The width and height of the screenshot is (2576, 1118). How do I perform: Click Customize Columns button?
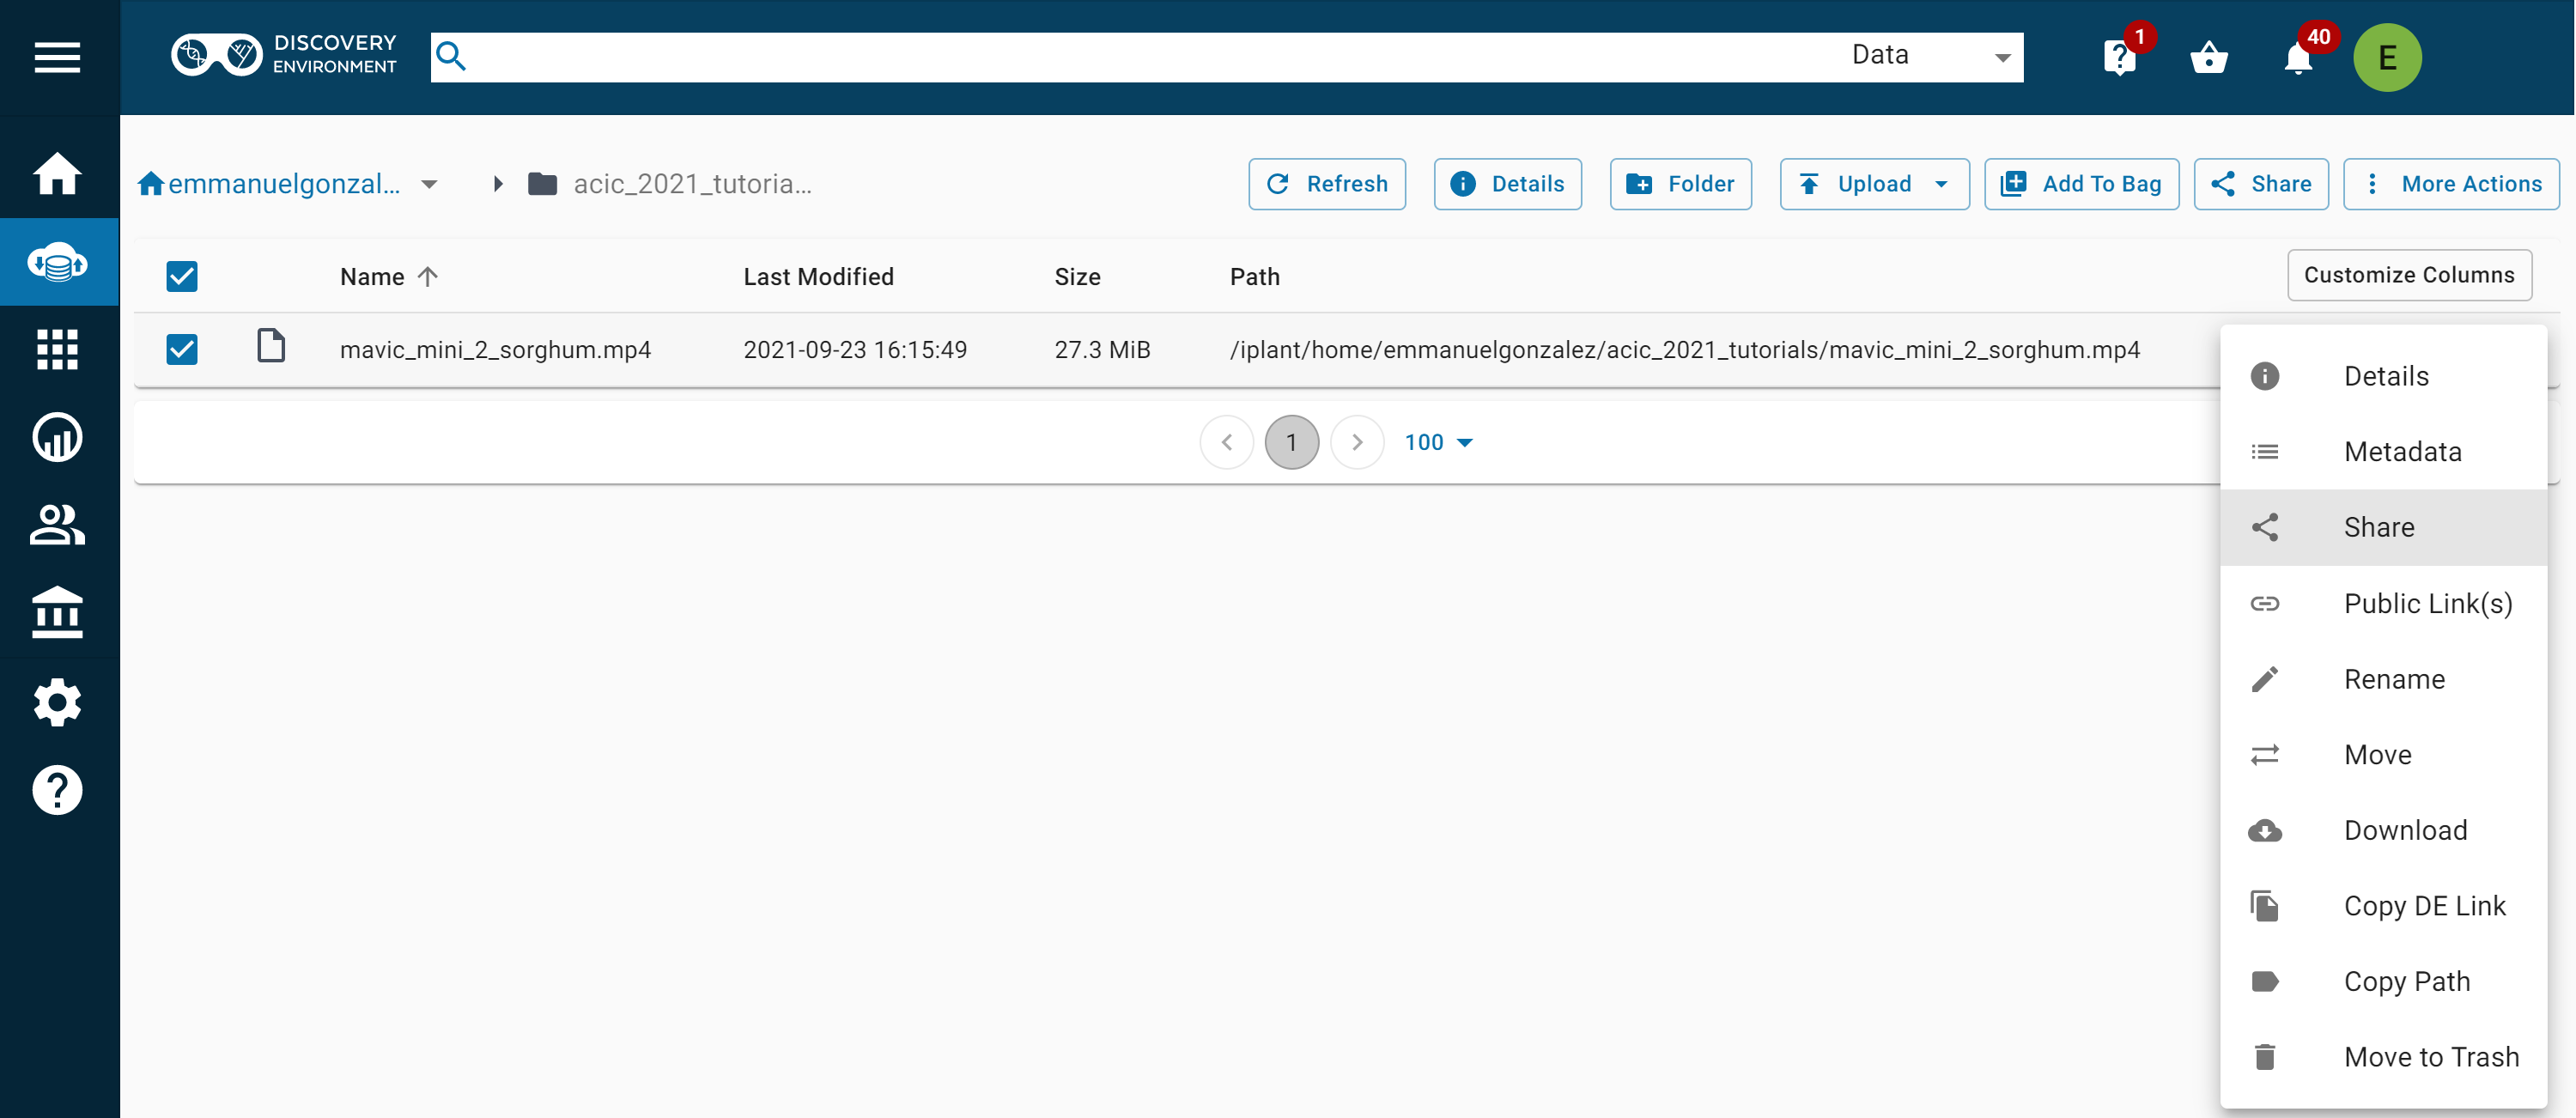pyautogui.click(x=2408, y=275)
